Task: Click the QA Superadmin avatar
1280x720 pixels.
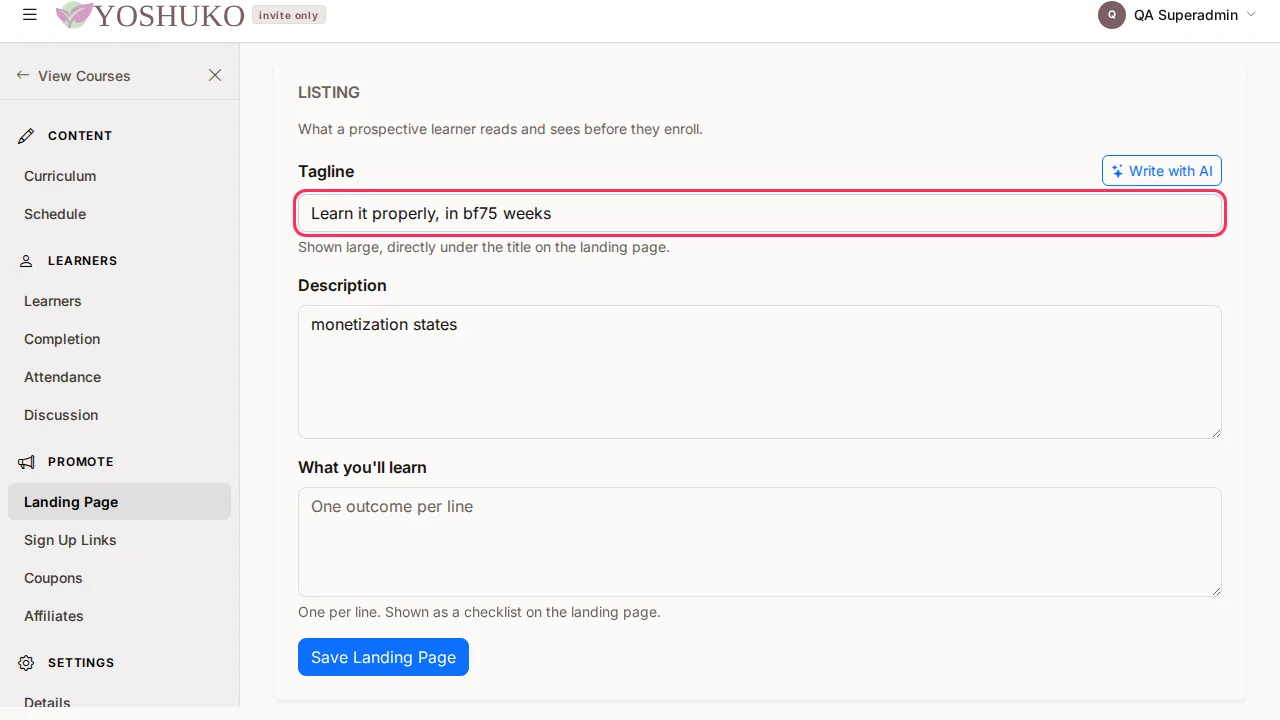Action: coord(1111,15)
